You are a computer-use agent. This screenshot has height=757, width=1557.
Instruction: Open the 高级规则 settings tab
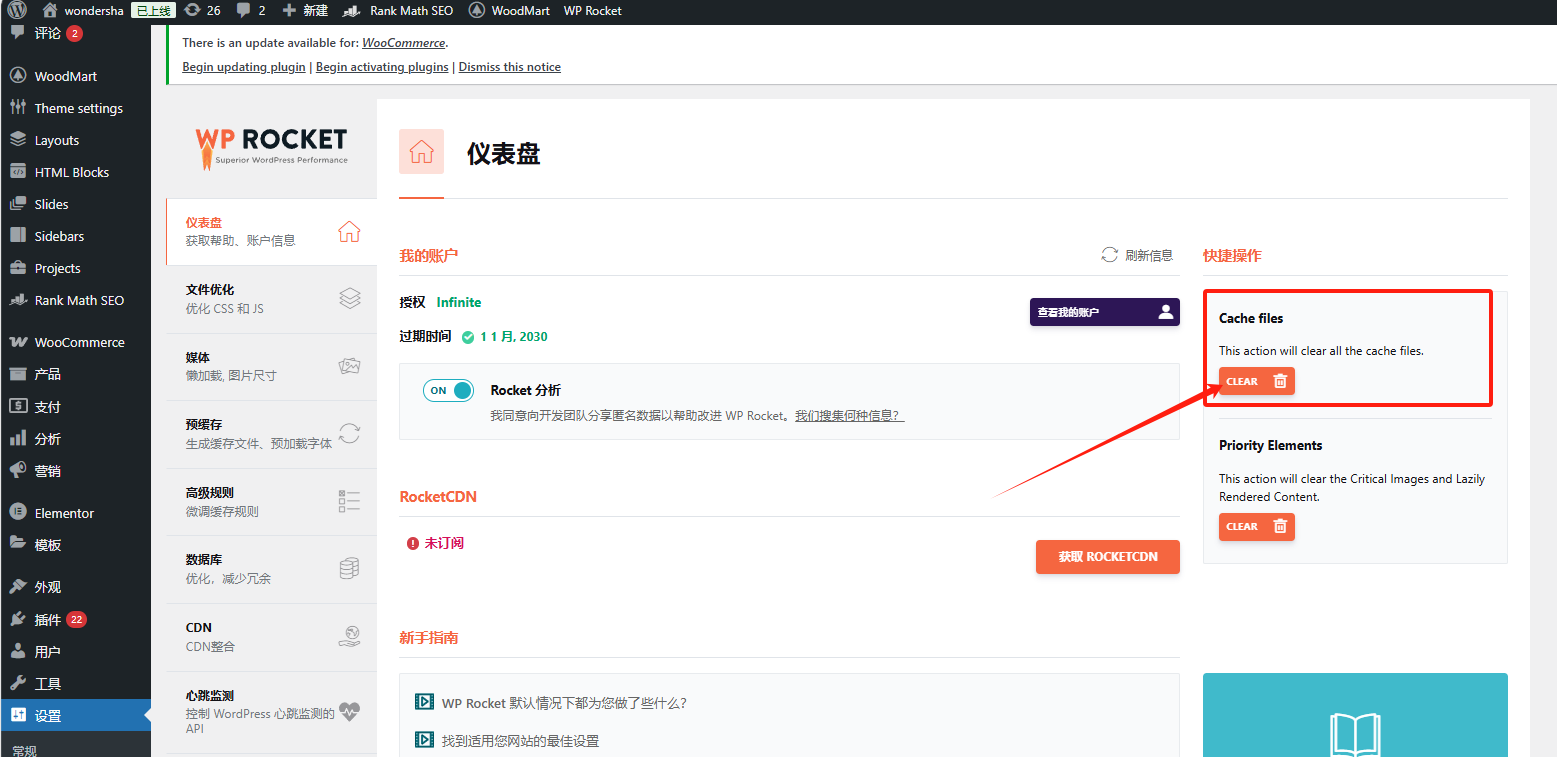tap(258, 502)
